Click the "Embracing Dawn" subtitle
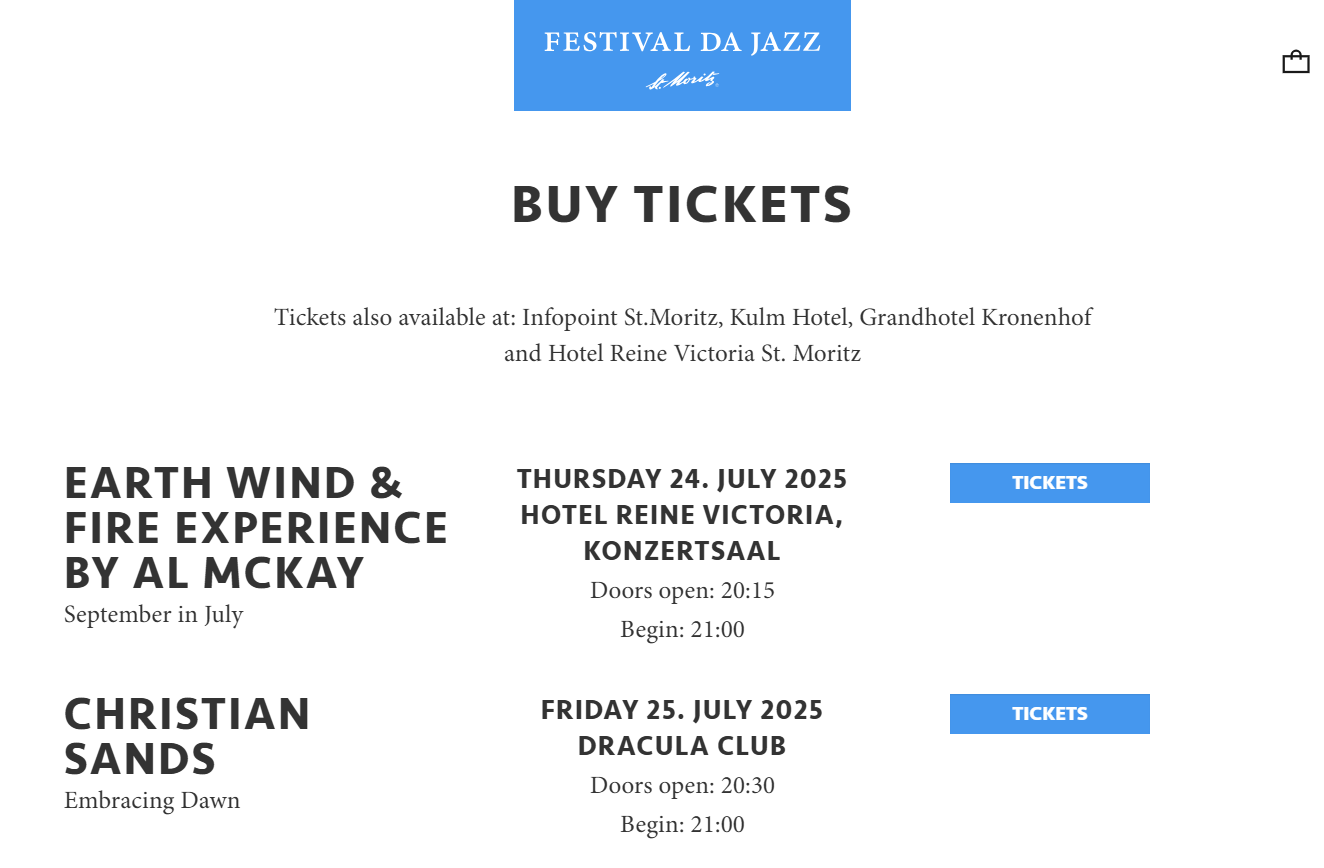This screenshot has width=1324, height=868. 152,800
